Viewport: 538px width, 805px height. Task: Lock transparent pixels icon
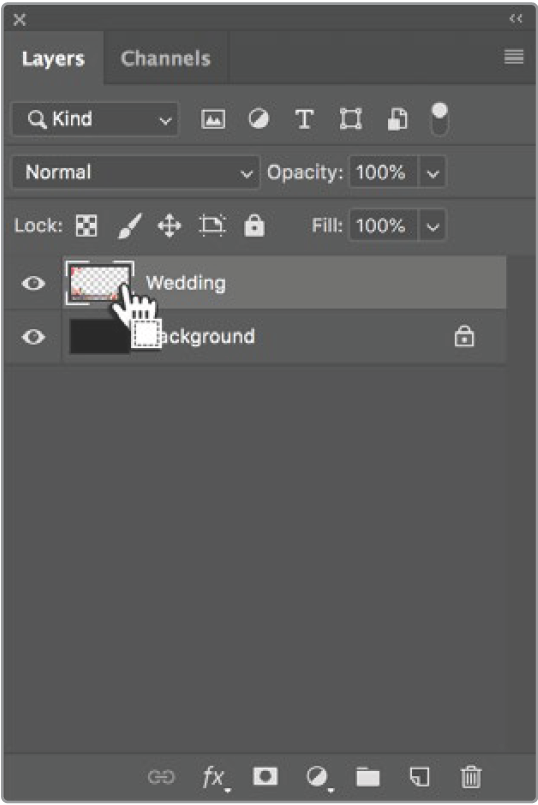86,225
